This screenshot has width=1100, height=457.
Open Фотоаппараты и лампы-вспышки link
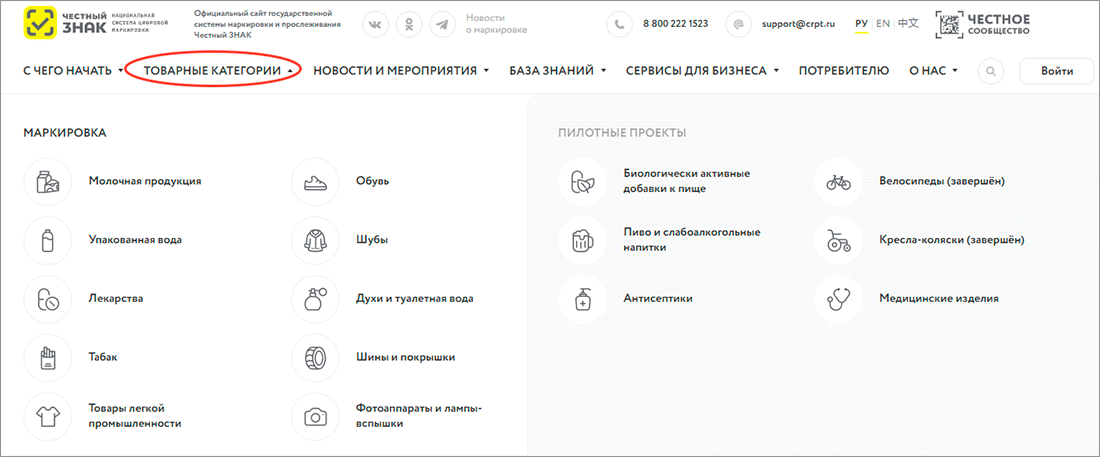coord(420,416)
